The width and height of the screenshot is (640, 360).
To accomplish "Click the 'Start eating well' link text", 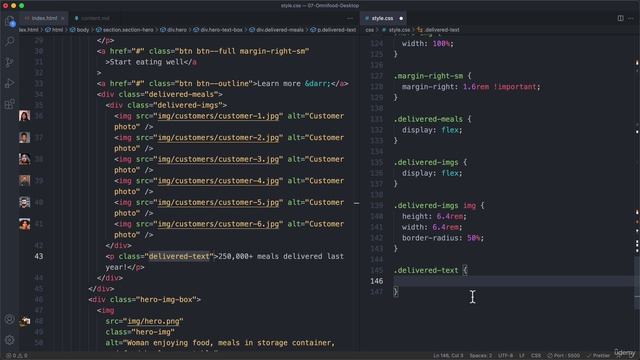I will coord(147,62).
